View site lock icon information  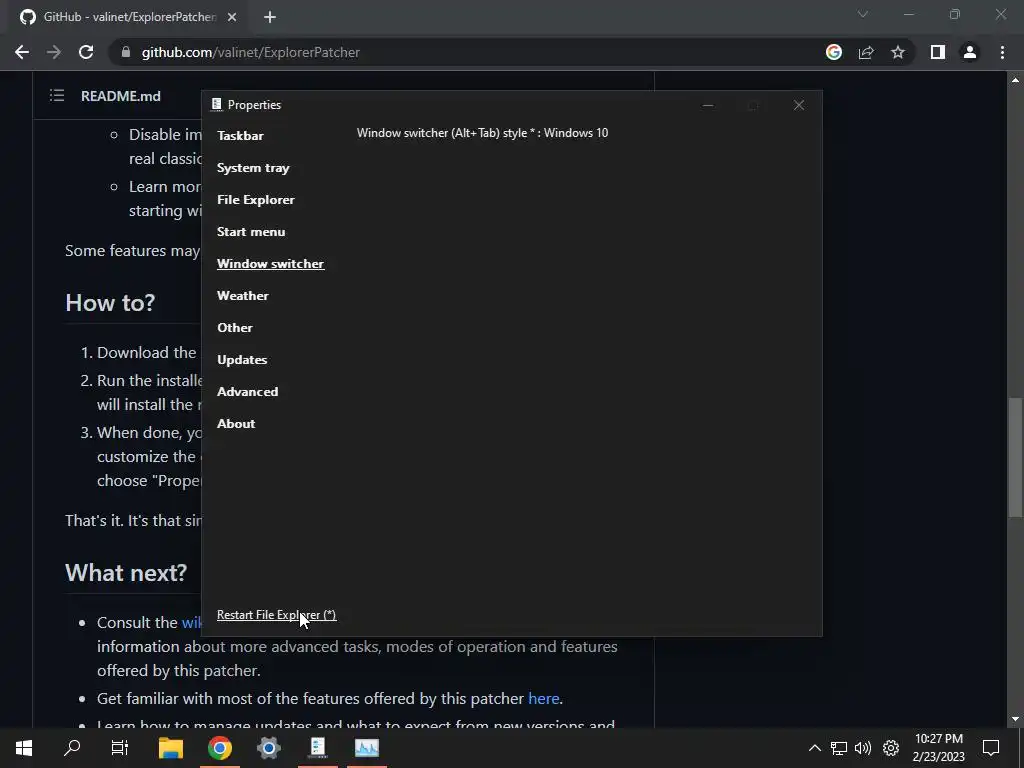click(x=126, y=52)
